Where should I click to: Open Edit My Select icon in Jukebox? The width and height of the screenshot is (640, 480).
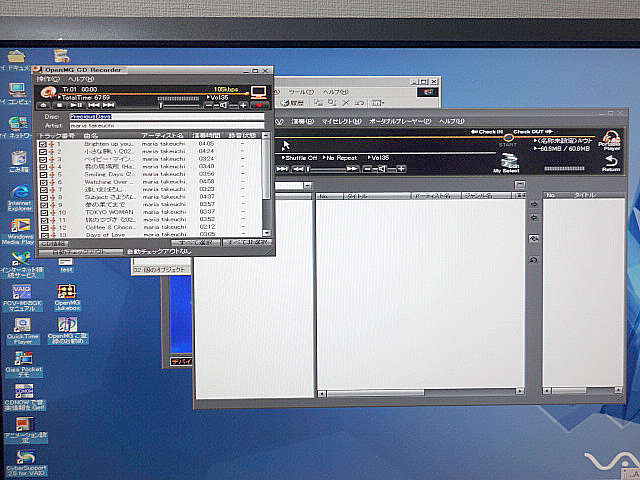coord(507,163)
